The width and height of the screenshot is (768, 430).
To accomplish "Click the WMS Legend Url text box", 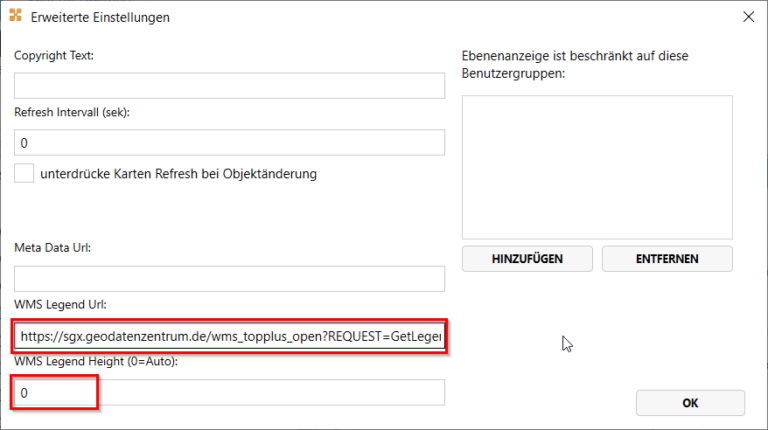I will click(x=229, y=338).
